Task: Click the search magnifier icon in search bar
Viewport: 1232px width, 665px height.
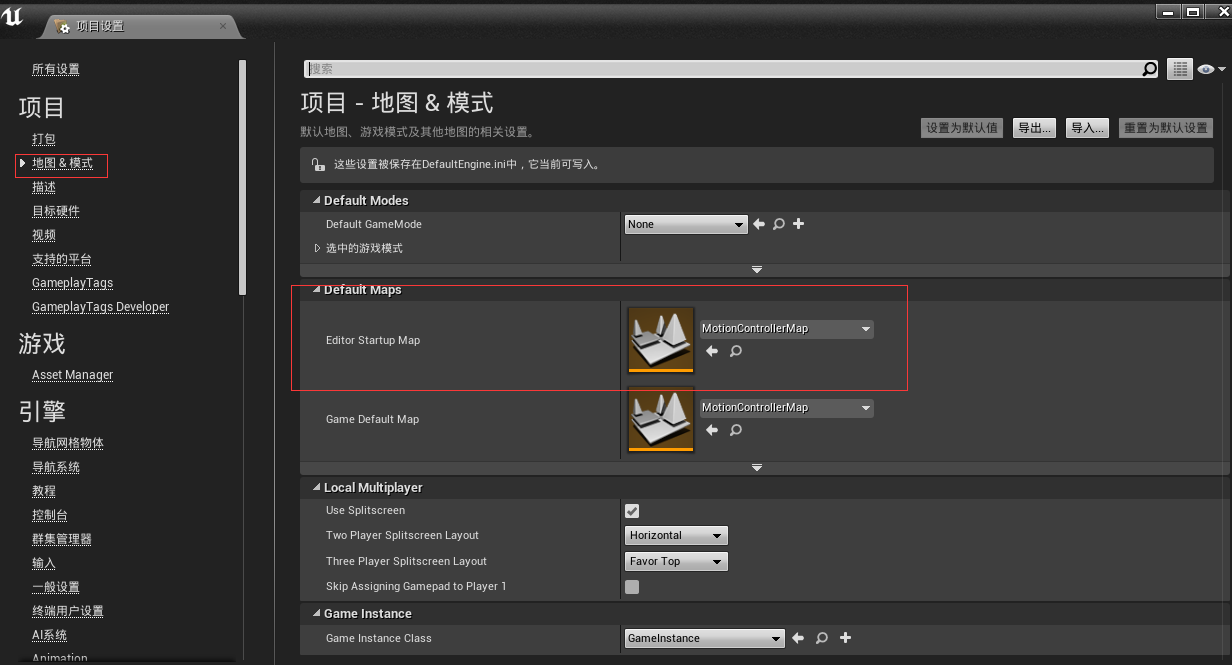Action: tap(1149, 69)
